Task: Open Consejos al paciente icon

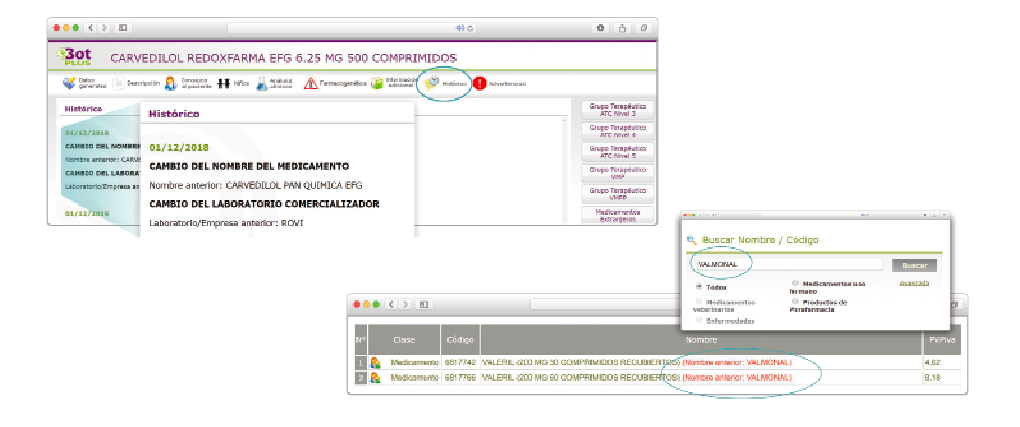Action: click(x=170, y=84)
